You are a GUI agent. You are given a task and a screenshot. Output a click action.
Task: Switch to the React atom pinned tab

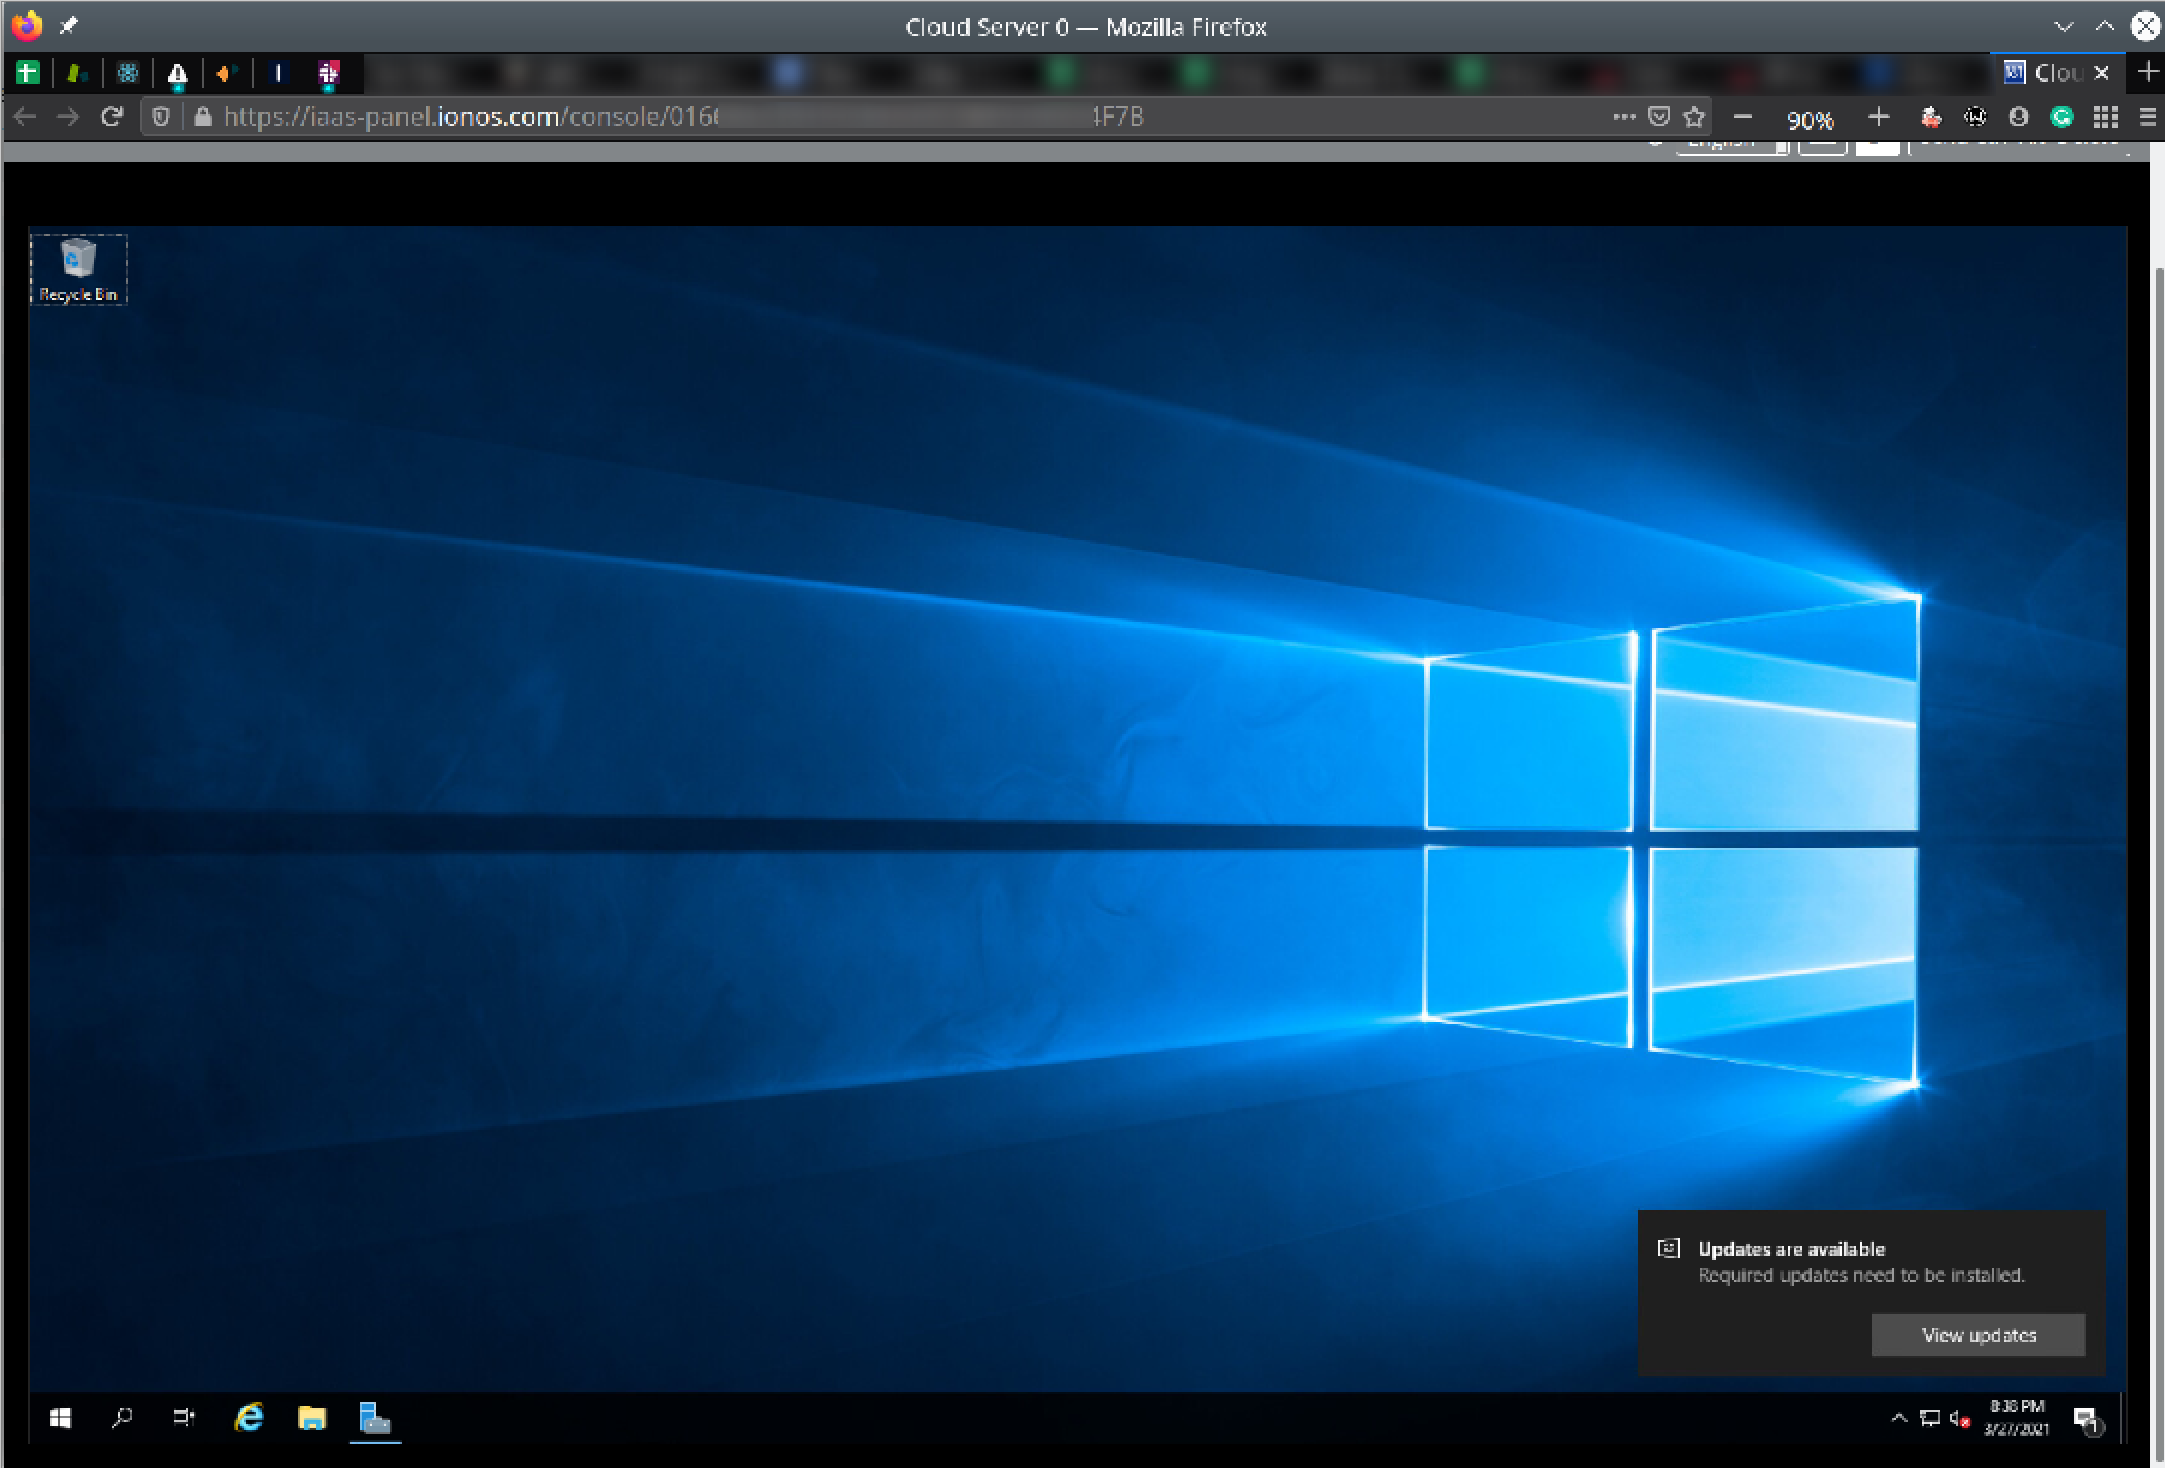click(127, 73)
